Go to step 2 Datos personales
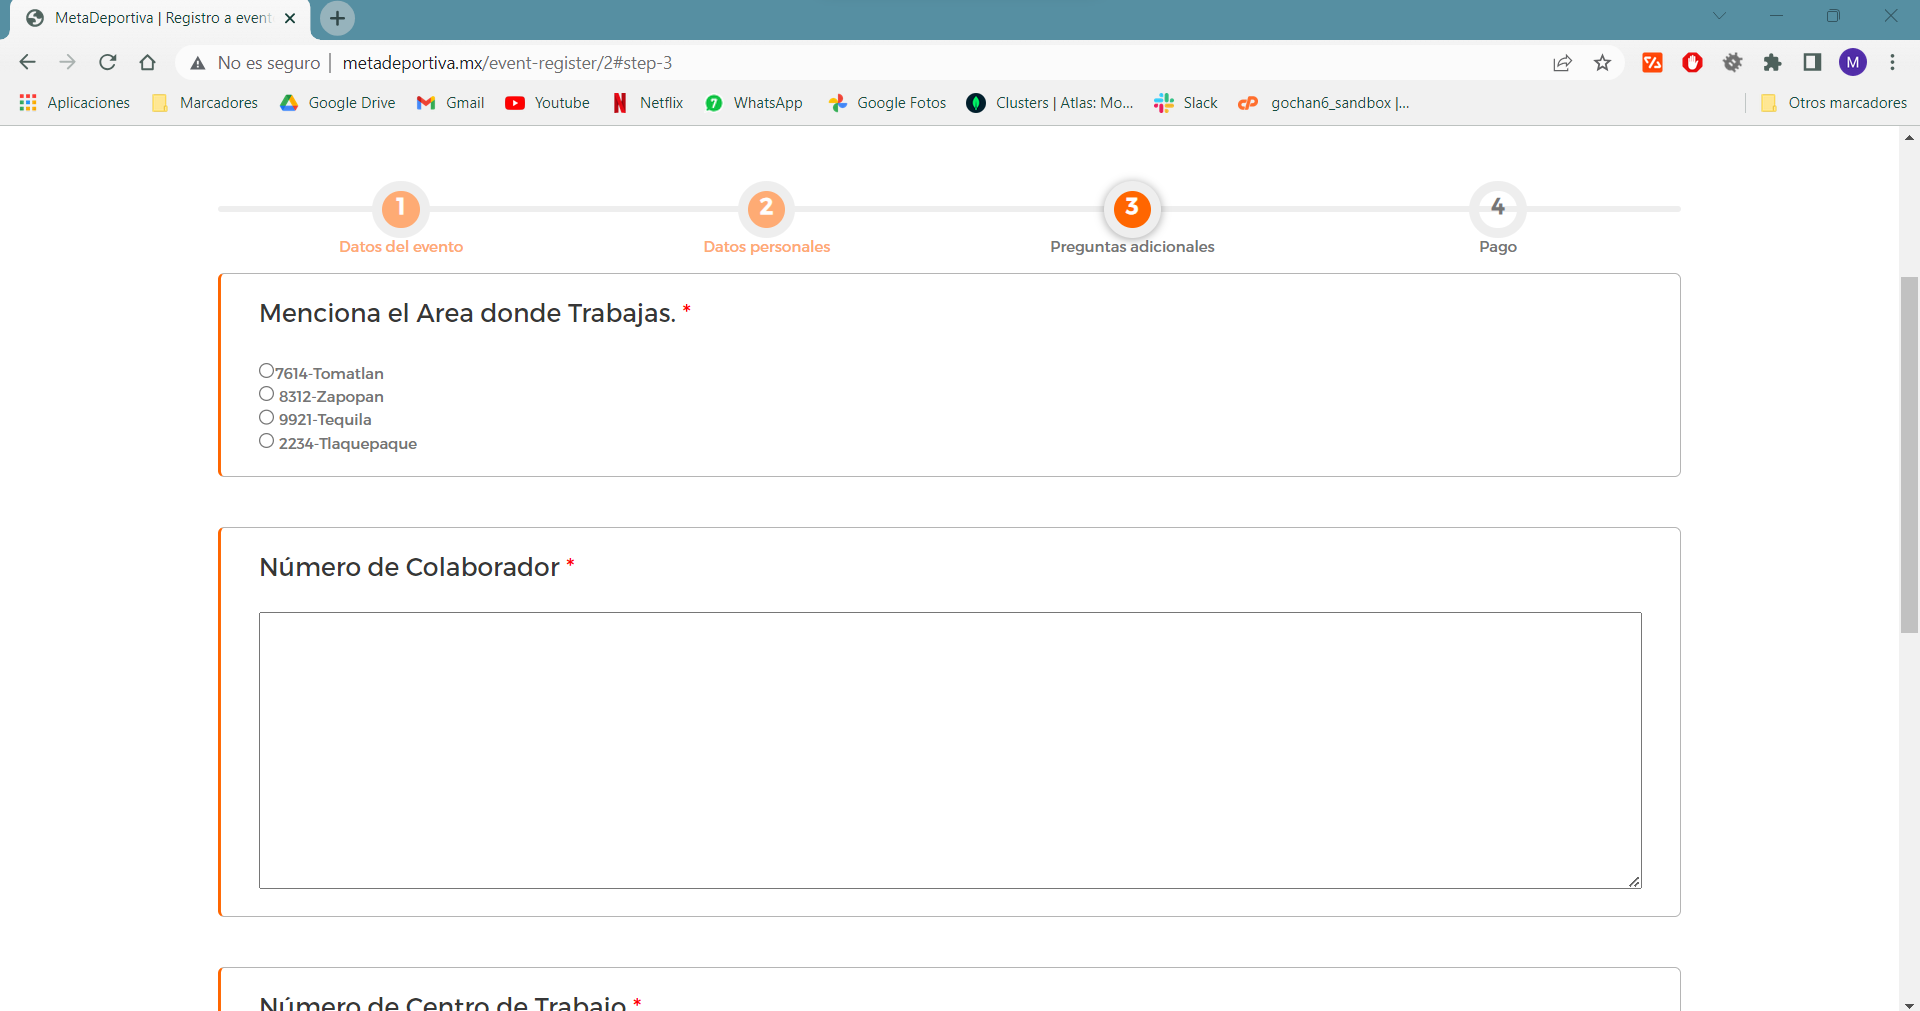Screen dimensions: 1920x1011 (766, 208)
